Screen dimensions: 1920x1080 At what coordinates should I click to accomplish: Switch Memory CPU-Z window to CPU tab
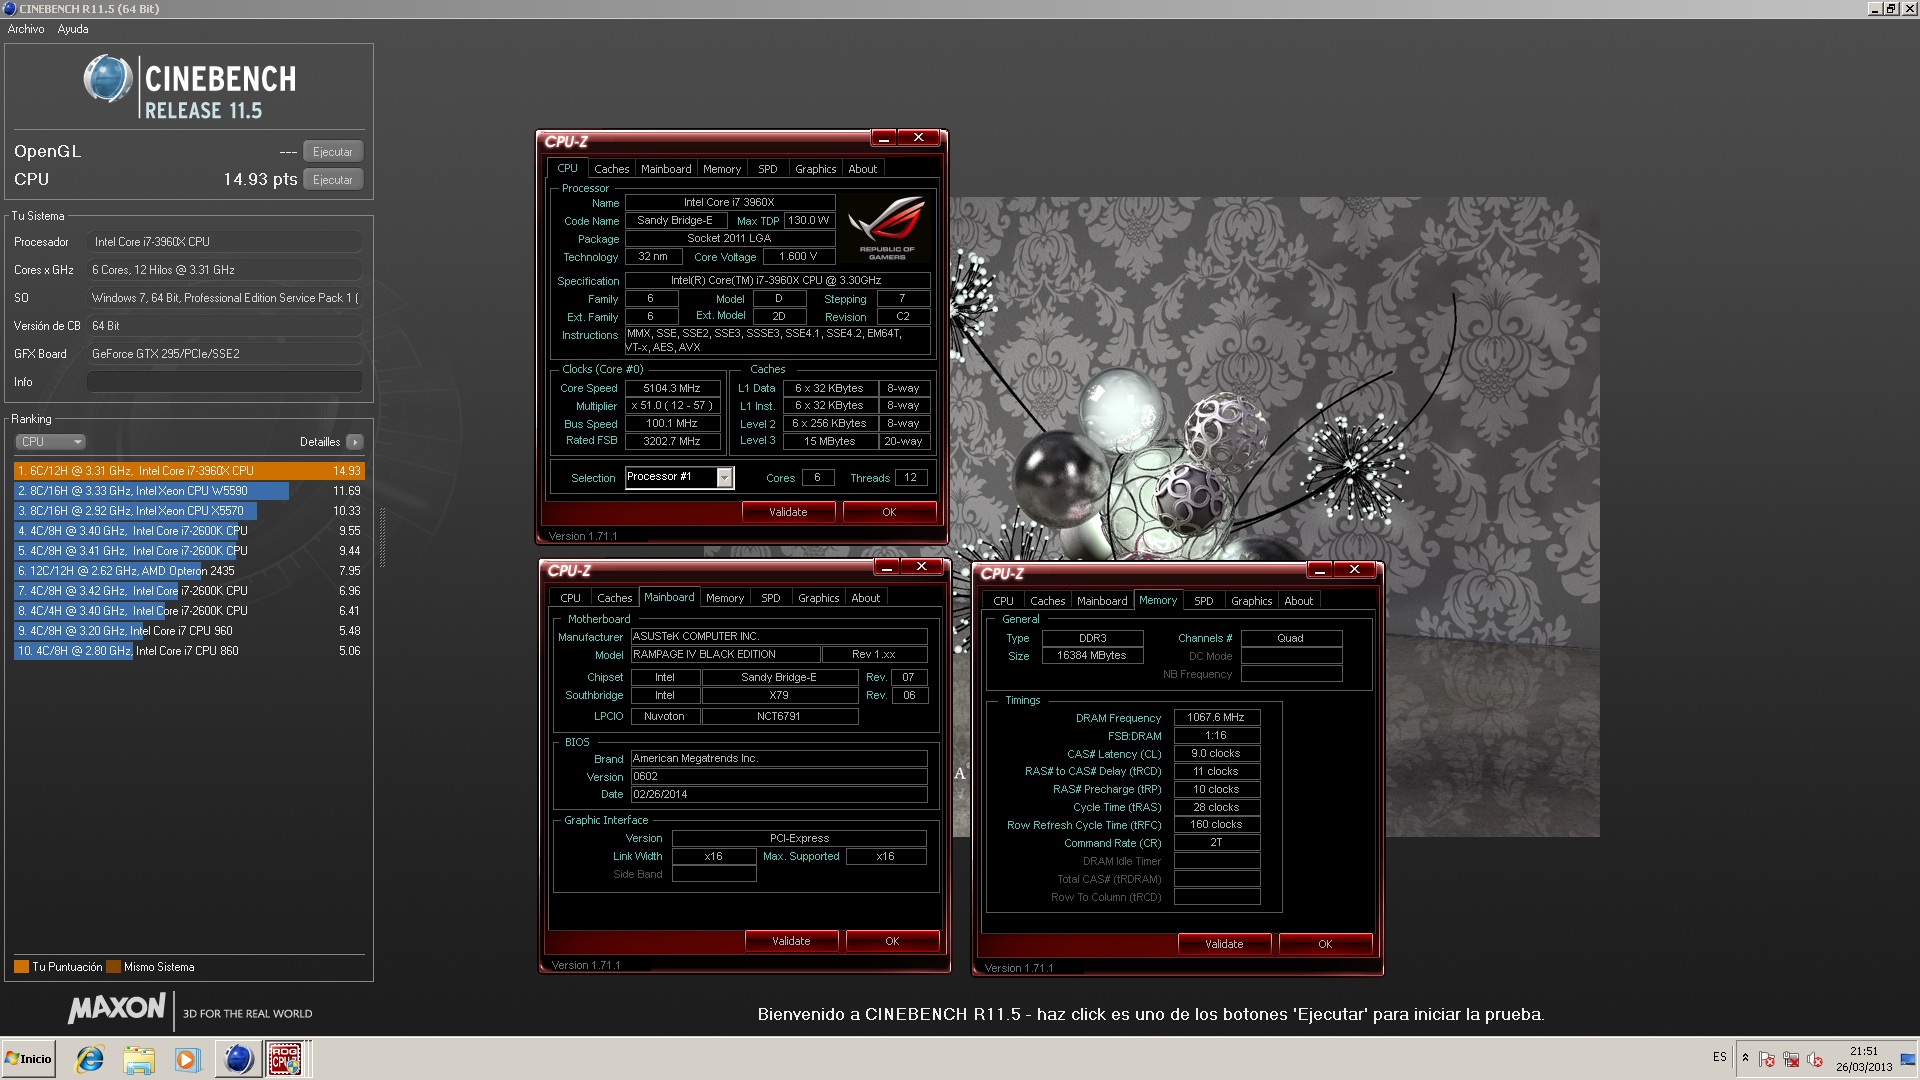point(1003,601)
